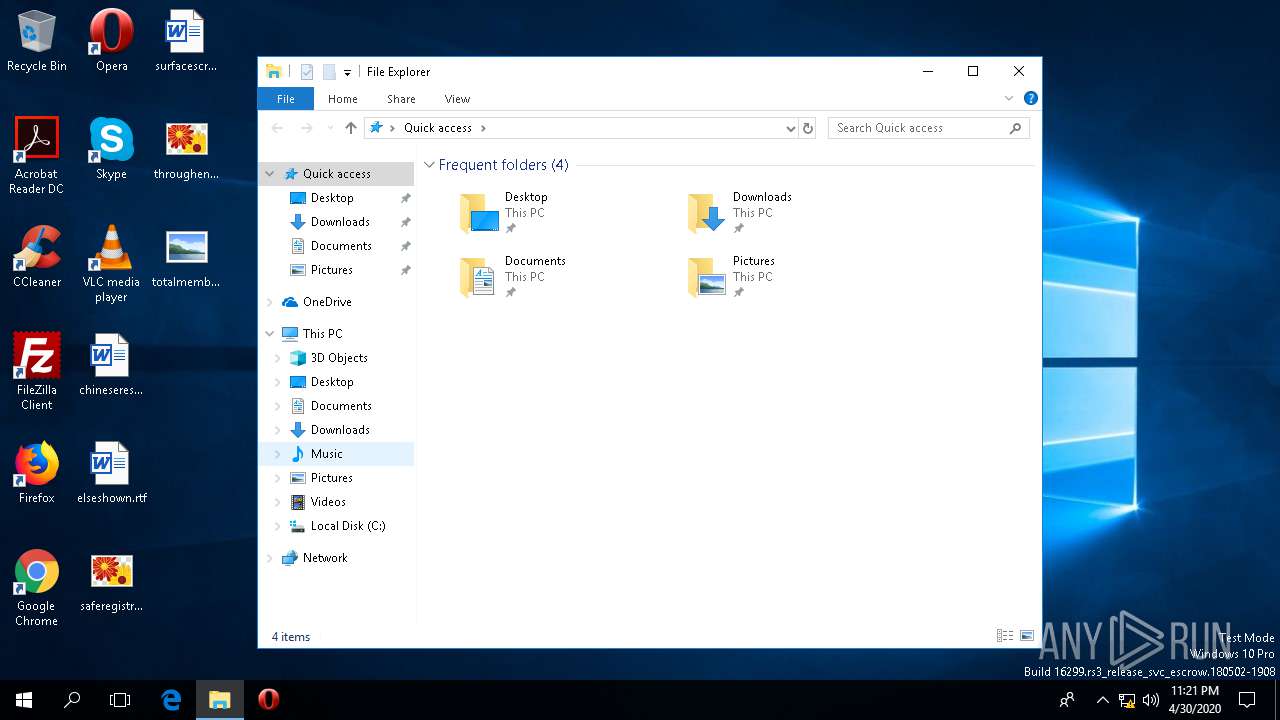Image resolution: width=1280 pixels, height=720 pixels.
Task: Click the Quick access address bar breadcrumb
Action: [x=438, y=128]
